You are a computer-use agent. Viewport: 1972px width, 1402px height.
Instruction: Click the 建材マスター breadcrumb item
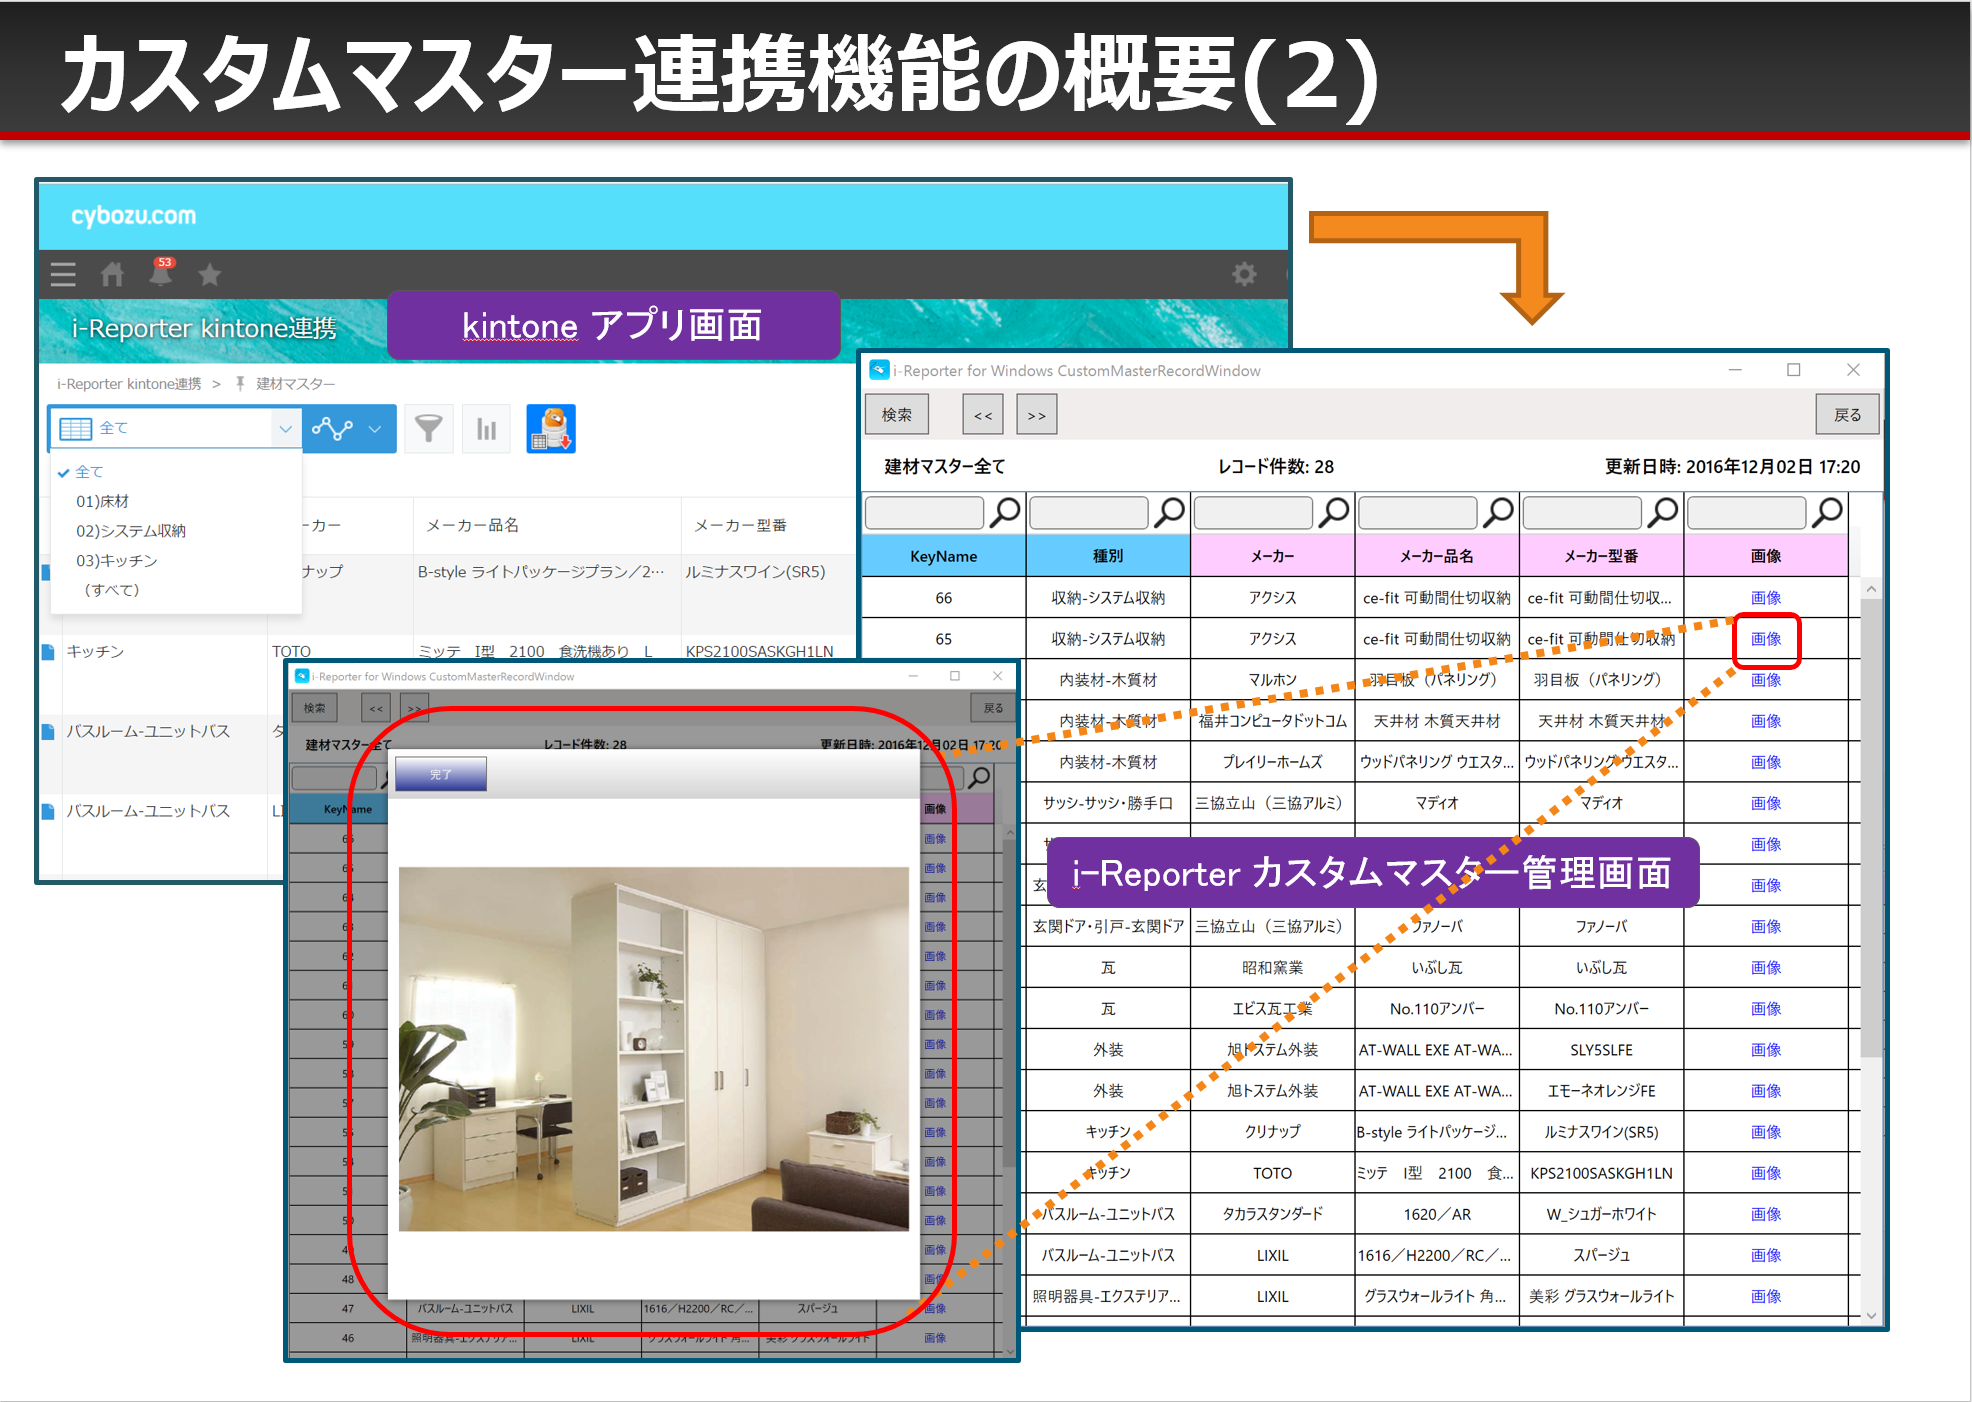pyautogui.click(x=294, y=383)
